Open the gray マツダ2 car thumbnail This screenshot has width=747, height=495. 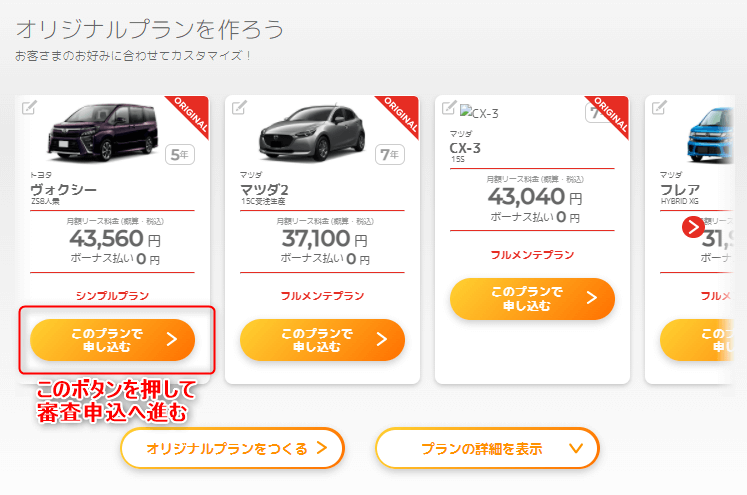tap(312, 133)
